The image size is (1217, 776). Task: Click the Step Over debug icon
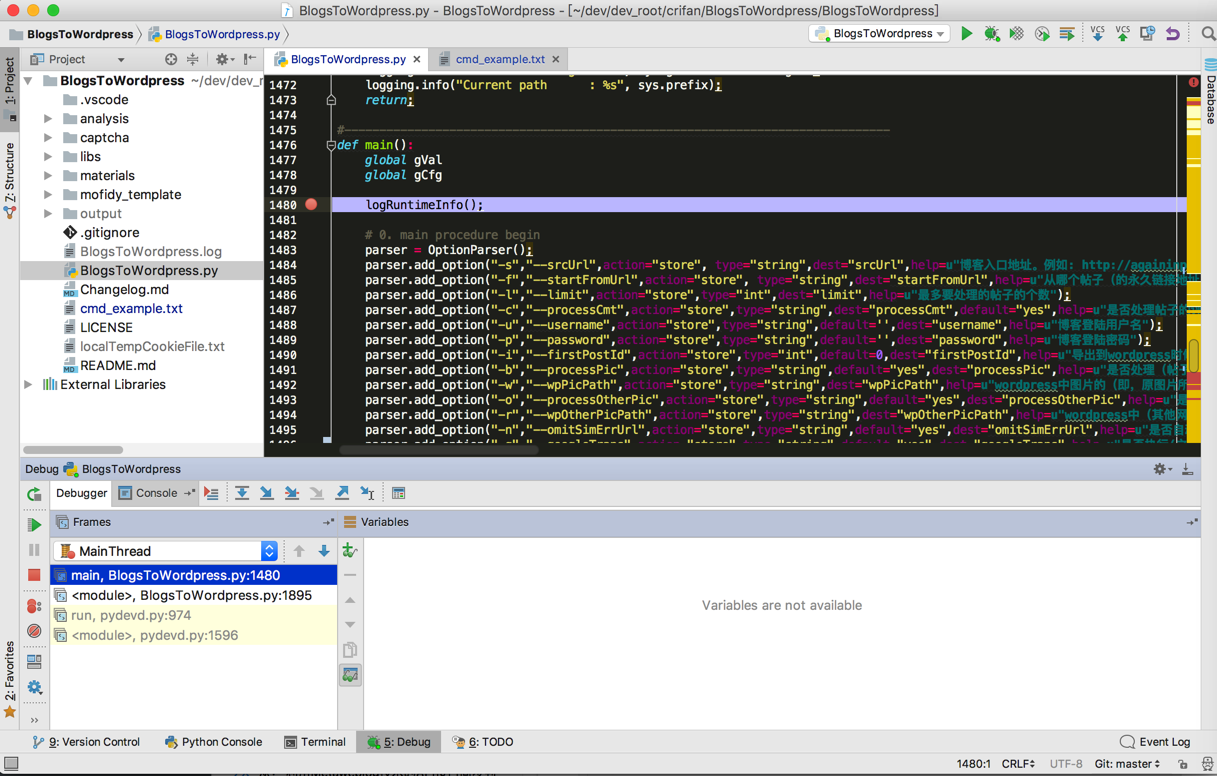coord(242,493)
